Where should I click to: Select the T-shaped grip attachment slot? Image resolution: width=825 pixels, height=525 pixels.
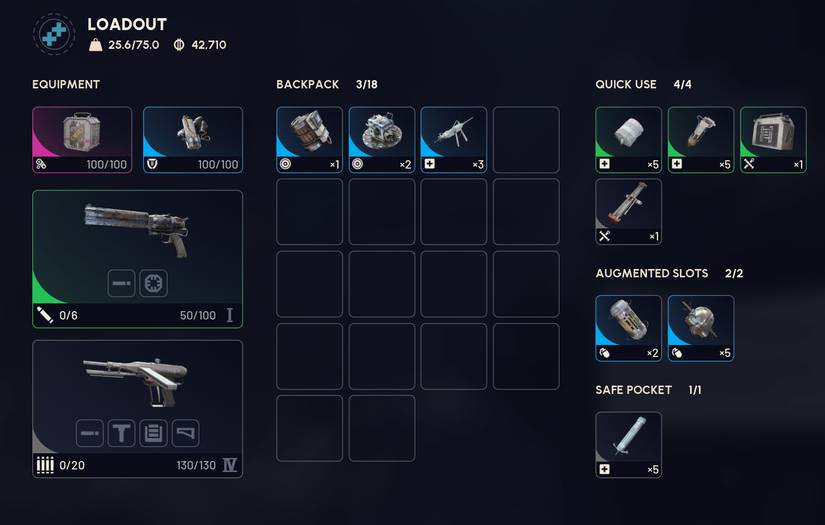(122, 433)
